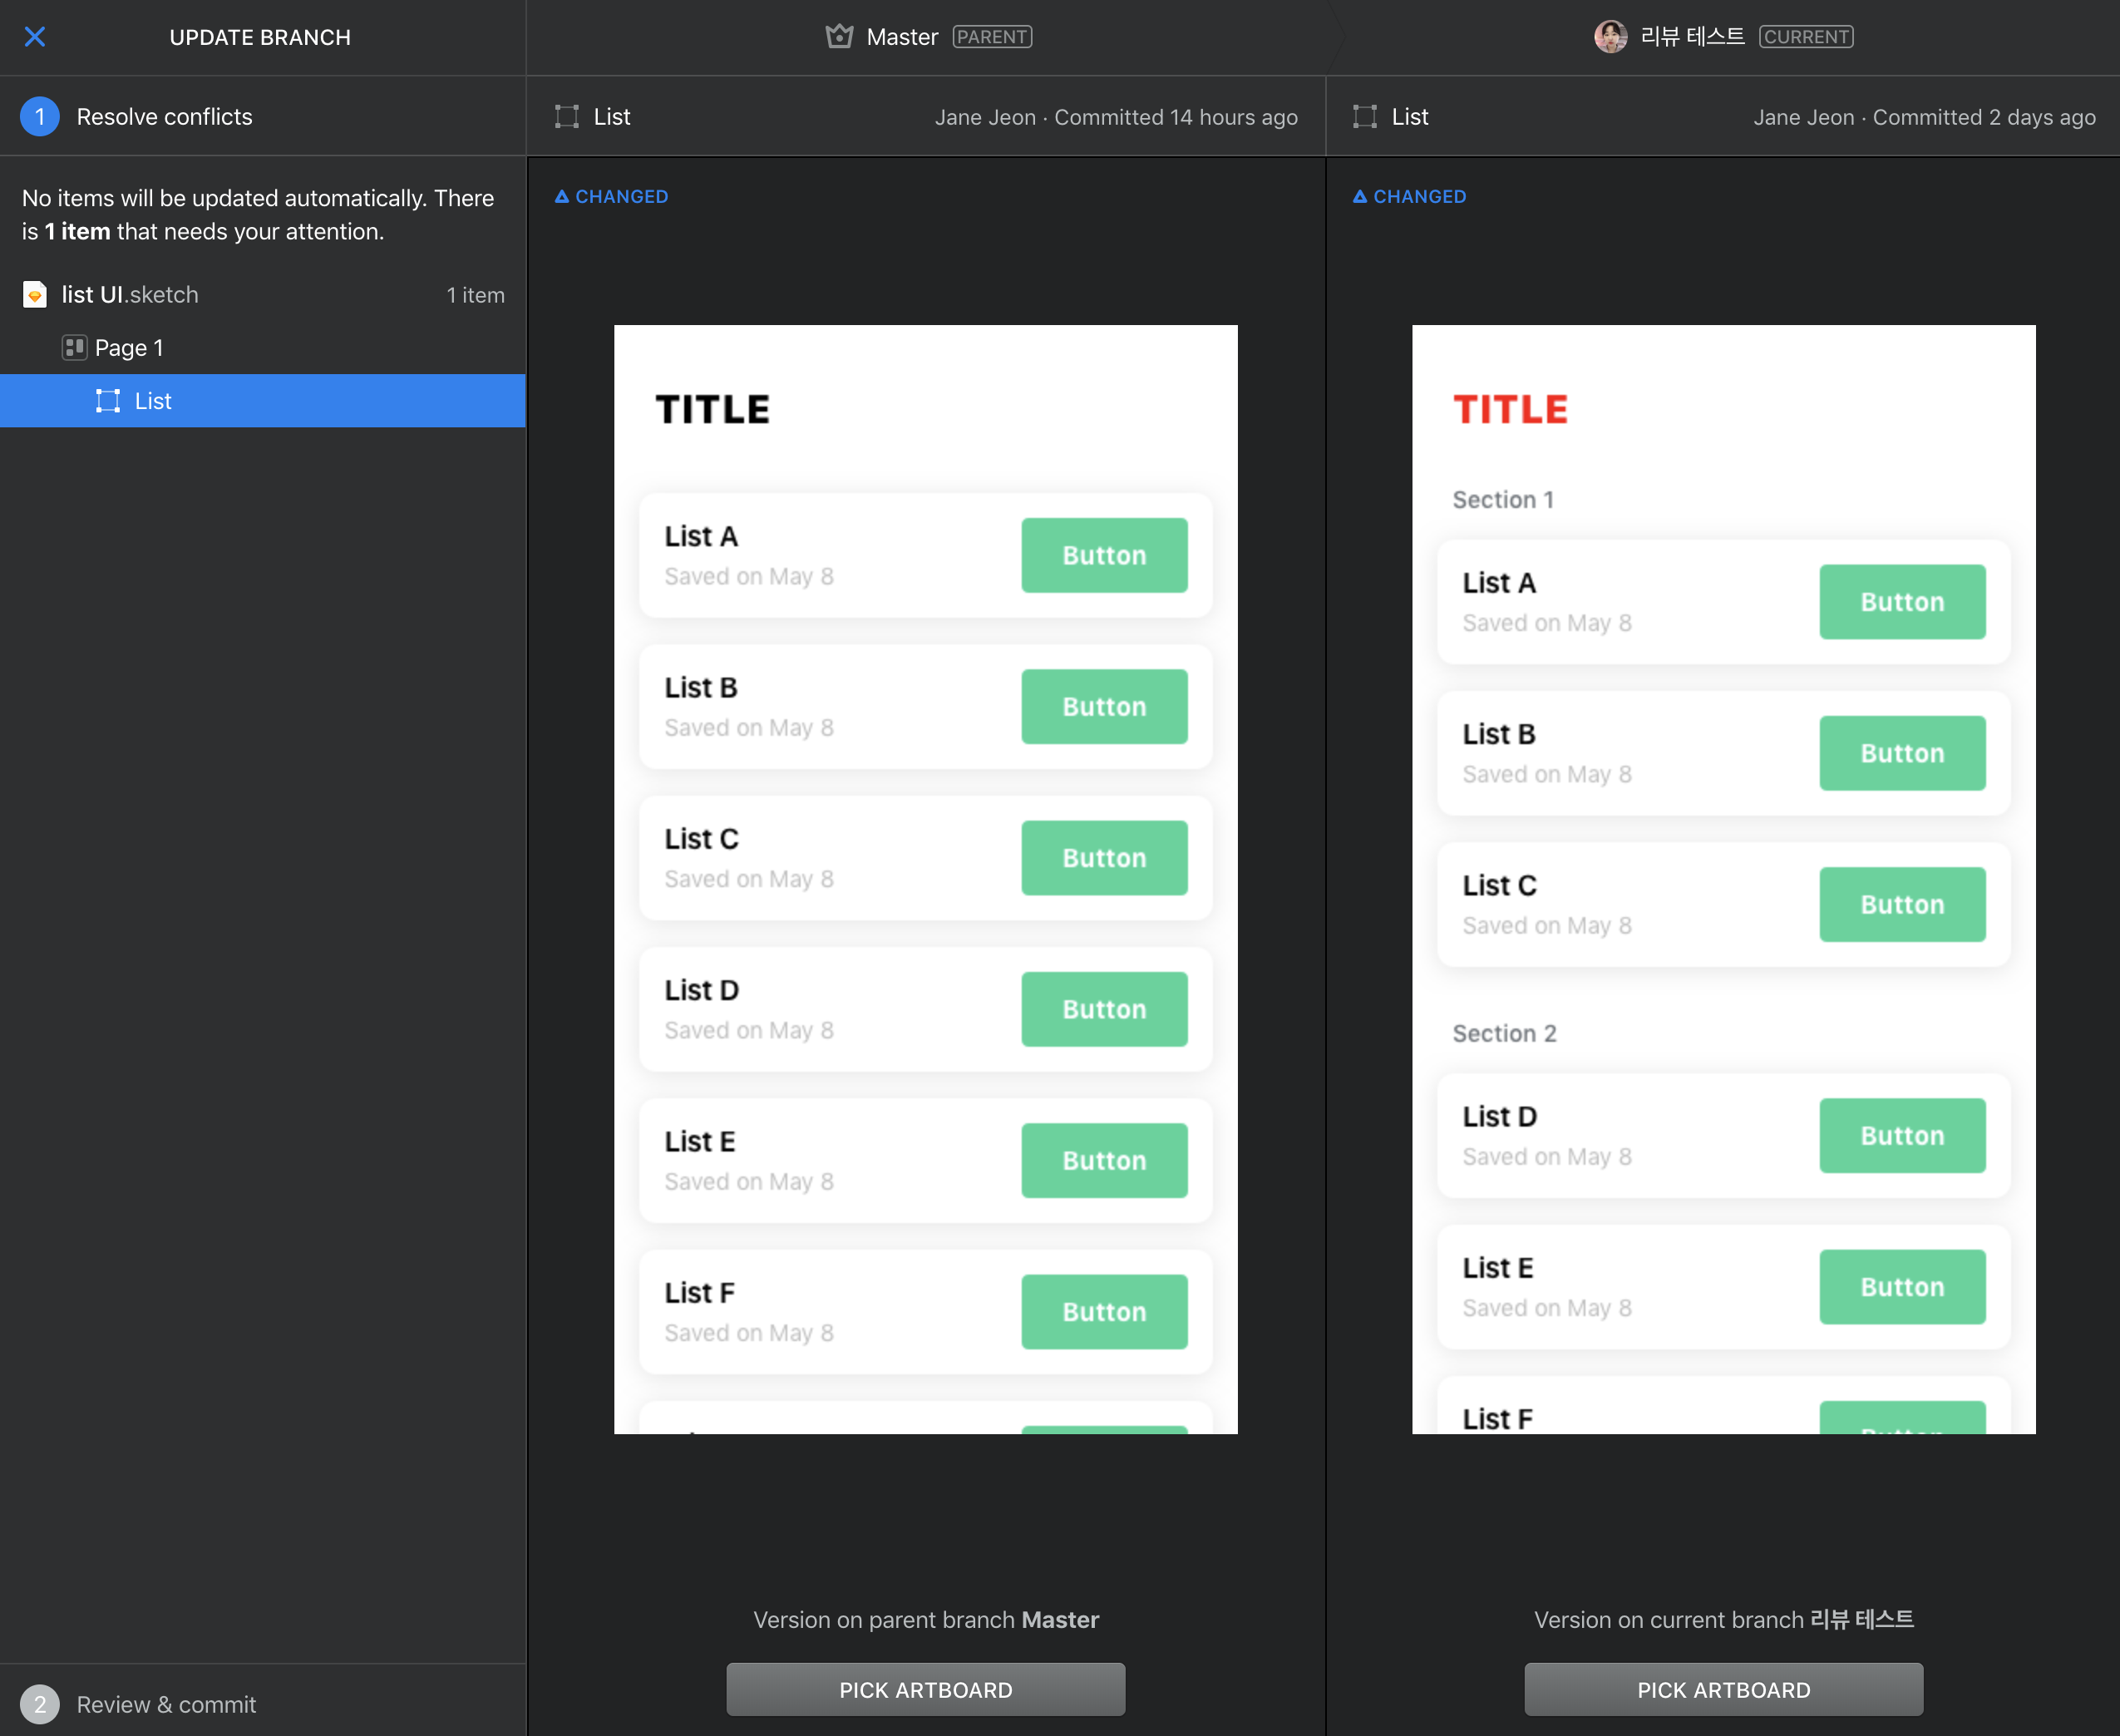Click step 1 Resolve conflicts badge
Viewport: 2120px width, 1736px height.
[40, 117]
